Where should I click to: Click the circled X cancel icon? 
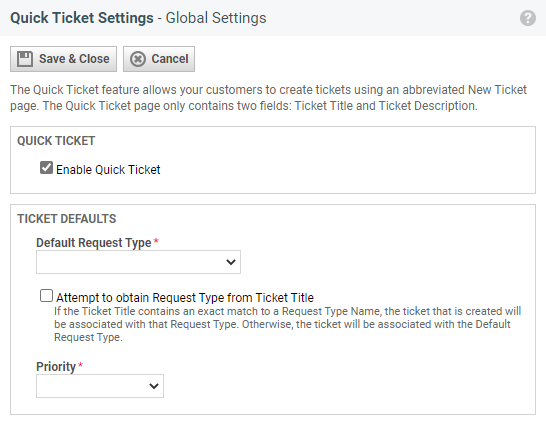pos(138,59)
